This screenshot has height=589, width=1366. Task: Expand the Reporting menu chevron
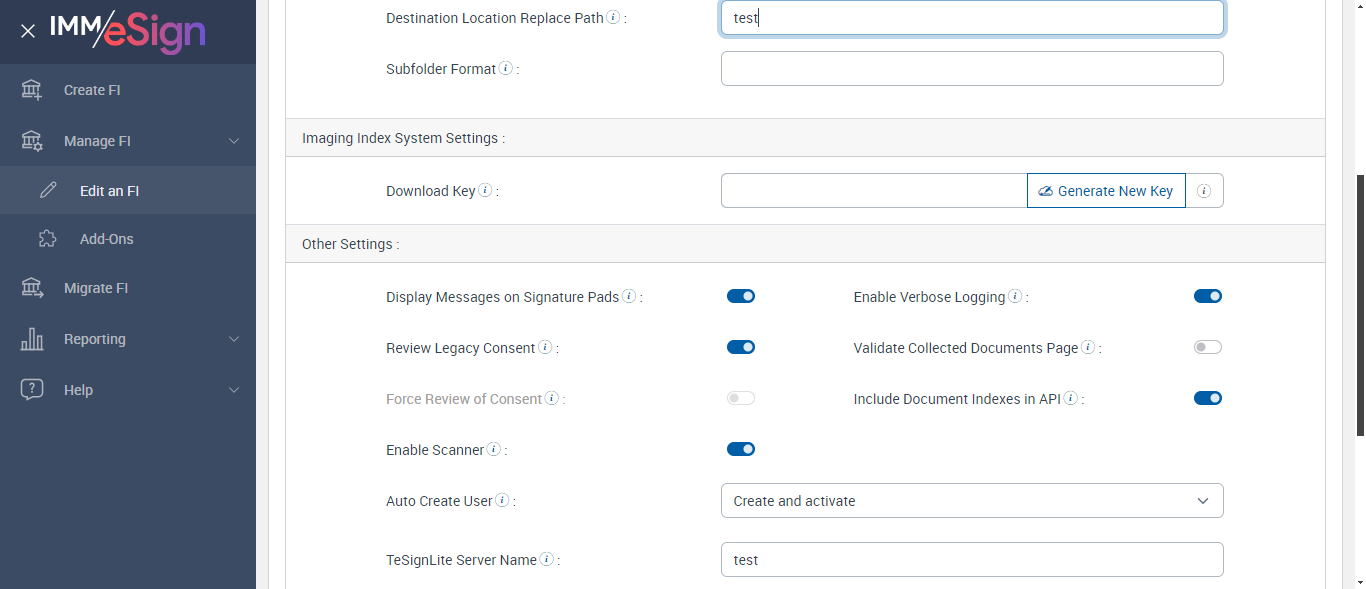234,339
